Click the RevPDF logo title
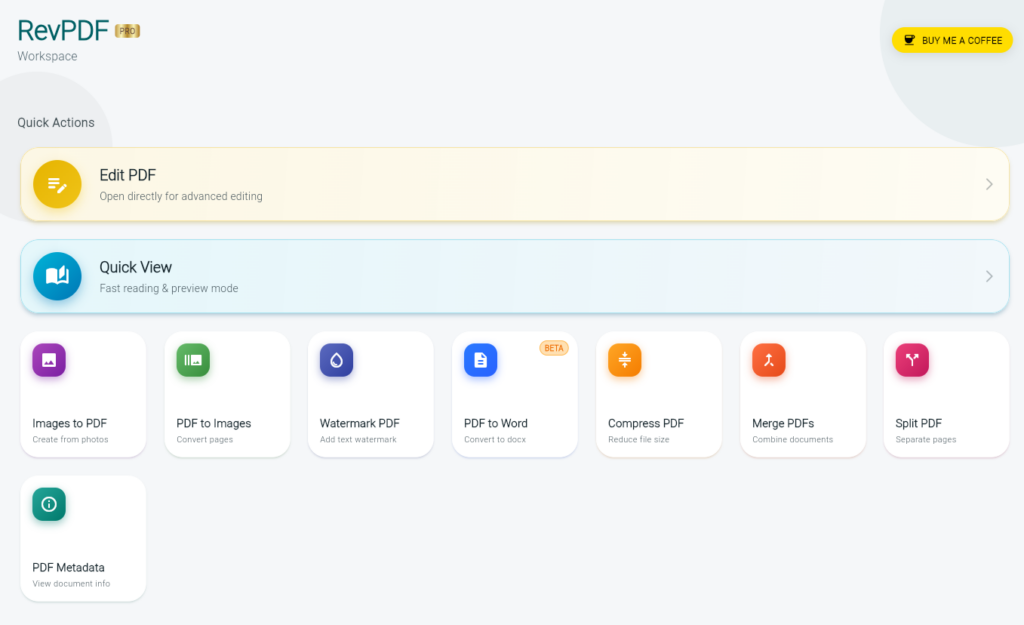The height and width of the screenshot is (625, 1024). [x=63, y=30]
